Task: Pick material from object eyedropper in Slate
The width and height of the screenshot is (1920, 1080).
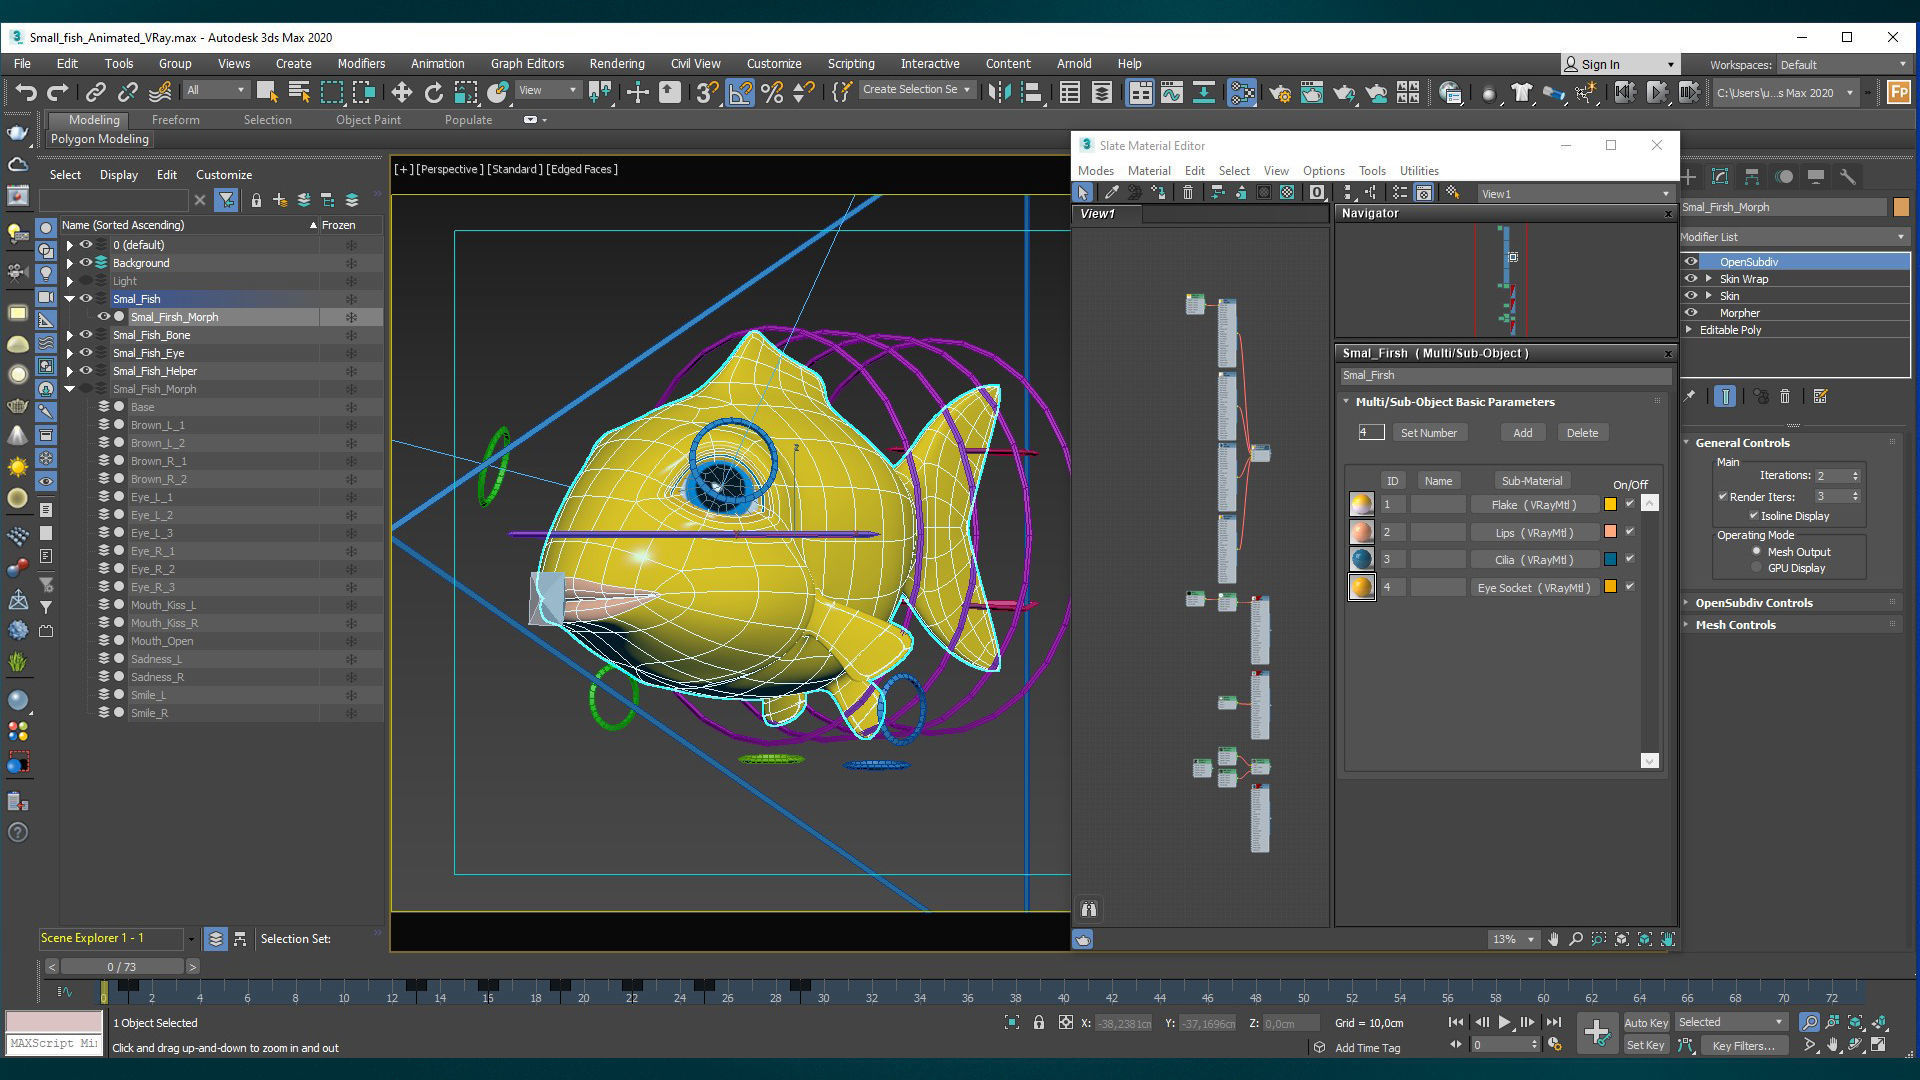Action: tap(1111, 193)
